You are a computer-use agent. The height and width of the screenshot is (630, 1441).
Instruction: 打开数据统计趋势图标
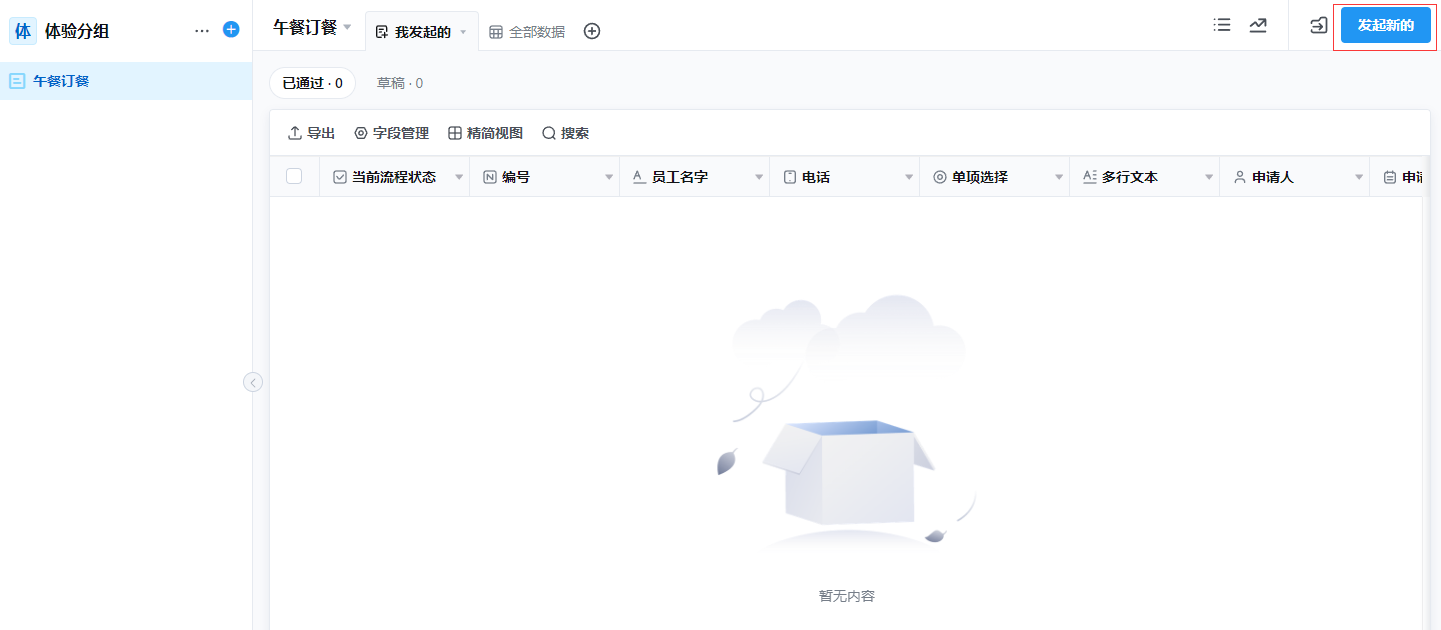[1258, 25]
